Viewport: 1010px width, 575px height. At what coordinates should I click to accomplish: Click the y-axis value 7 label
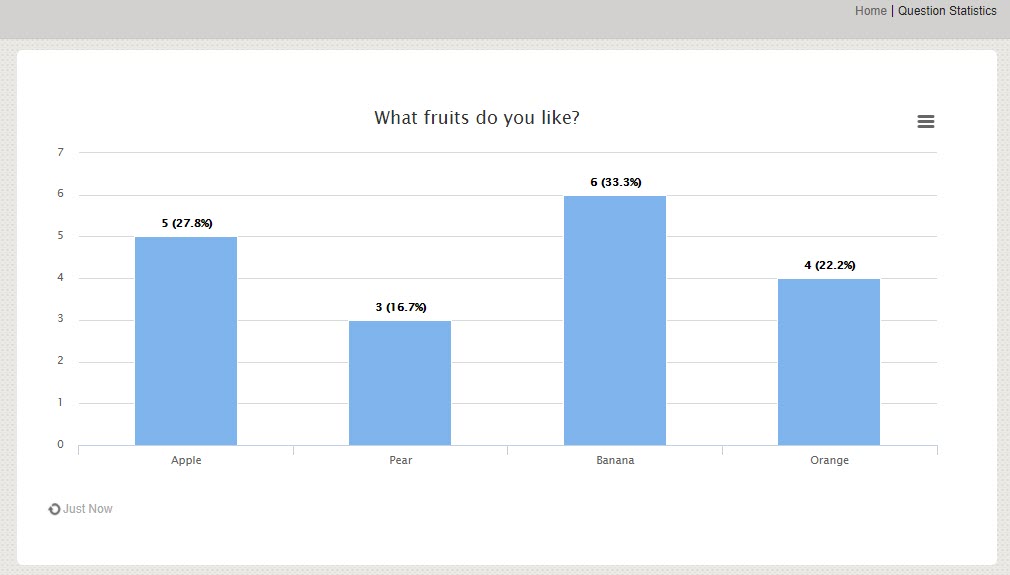[x=60, y=152]
